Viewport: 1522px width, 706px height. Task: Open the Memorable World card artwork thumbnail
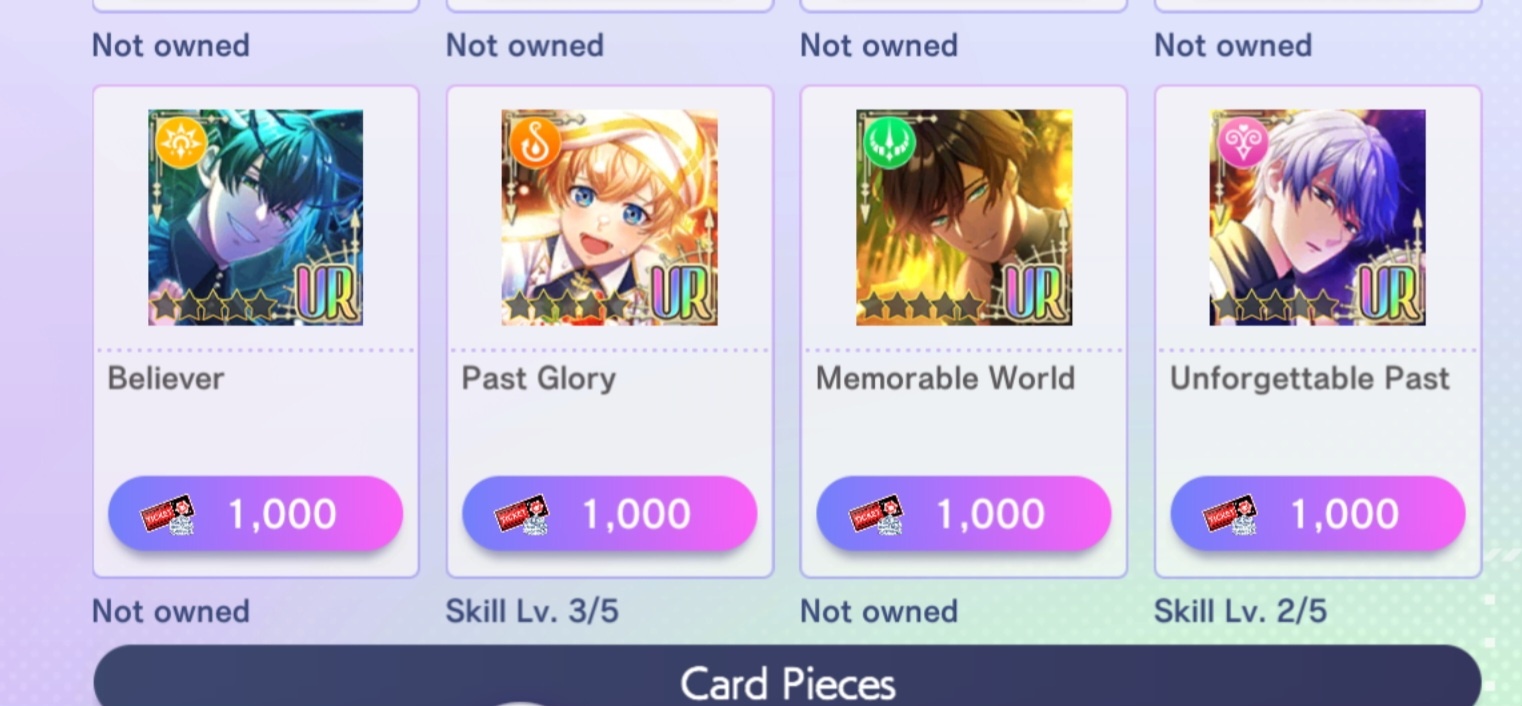click(x=964, y=218)
